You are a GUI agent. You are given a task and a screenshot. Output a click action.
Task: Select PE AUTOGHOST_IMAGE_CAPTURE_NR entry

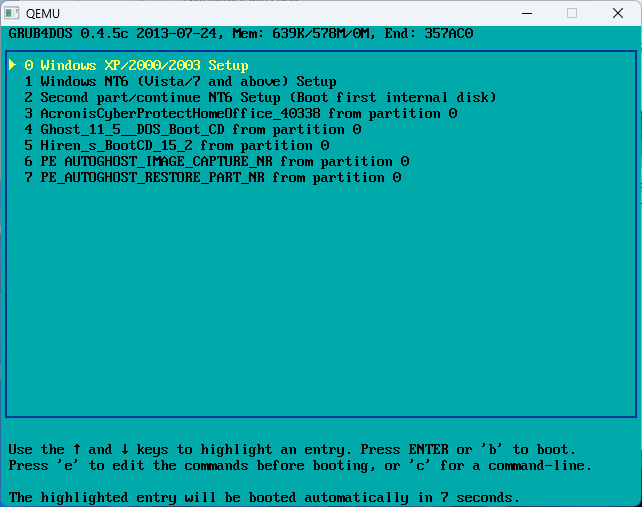[217, 161]
